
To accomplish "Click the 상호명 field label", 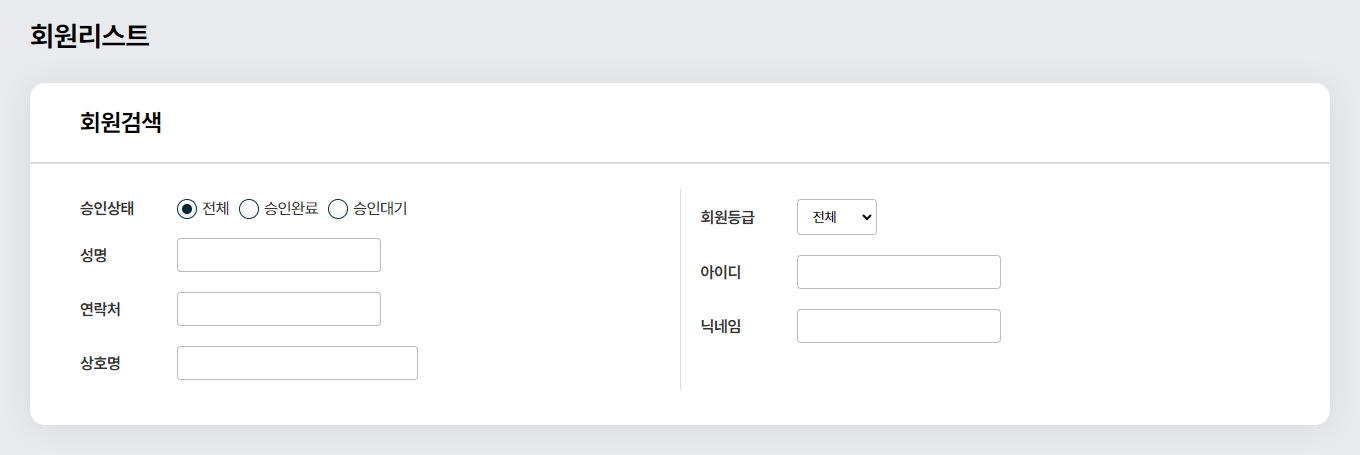I will coord(100,363).
